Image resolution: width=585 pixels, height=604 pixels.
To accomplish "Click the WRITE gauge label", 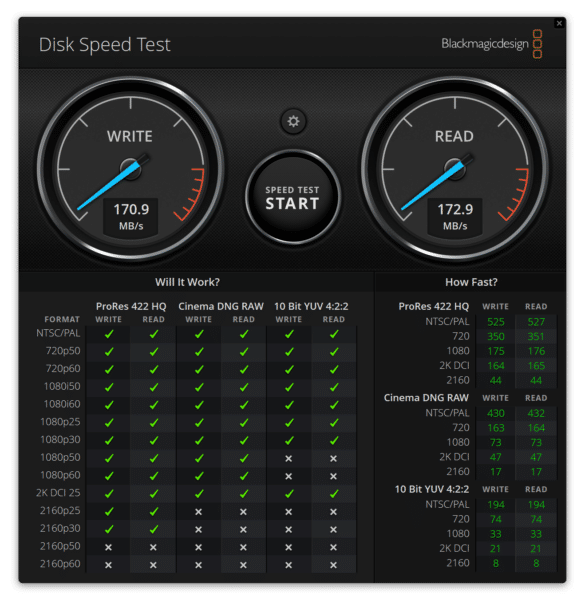I will (x=130, y=136).
